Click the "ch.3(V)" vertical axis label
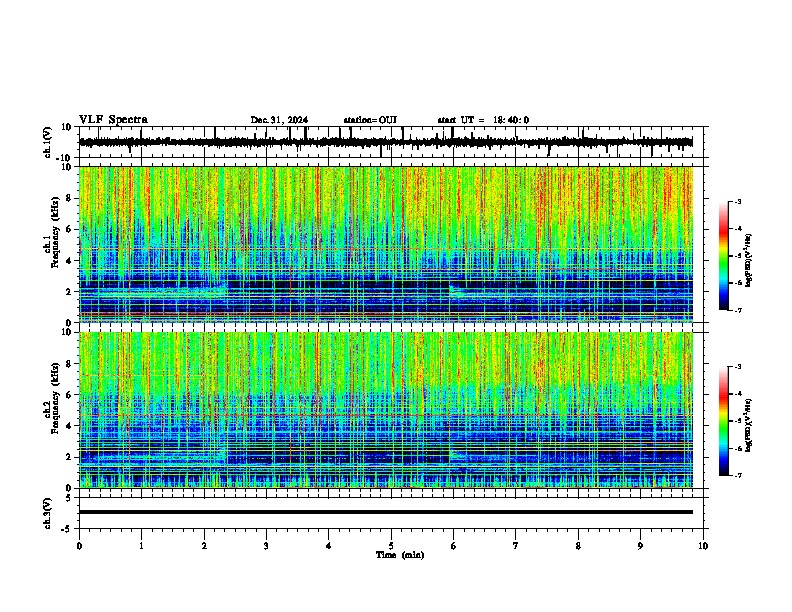 48,513
